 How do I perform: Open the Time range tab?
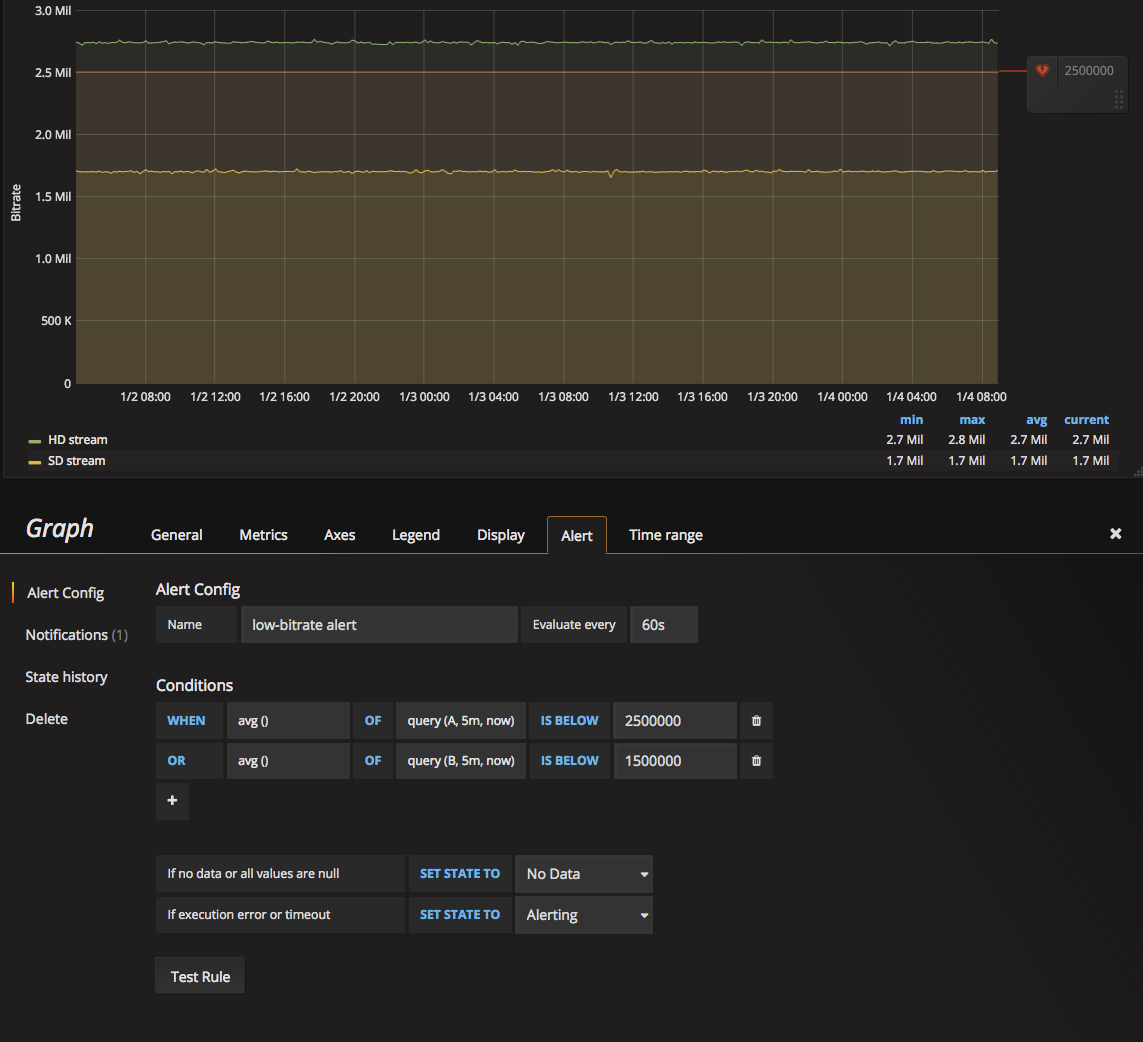tap(666, 535)
